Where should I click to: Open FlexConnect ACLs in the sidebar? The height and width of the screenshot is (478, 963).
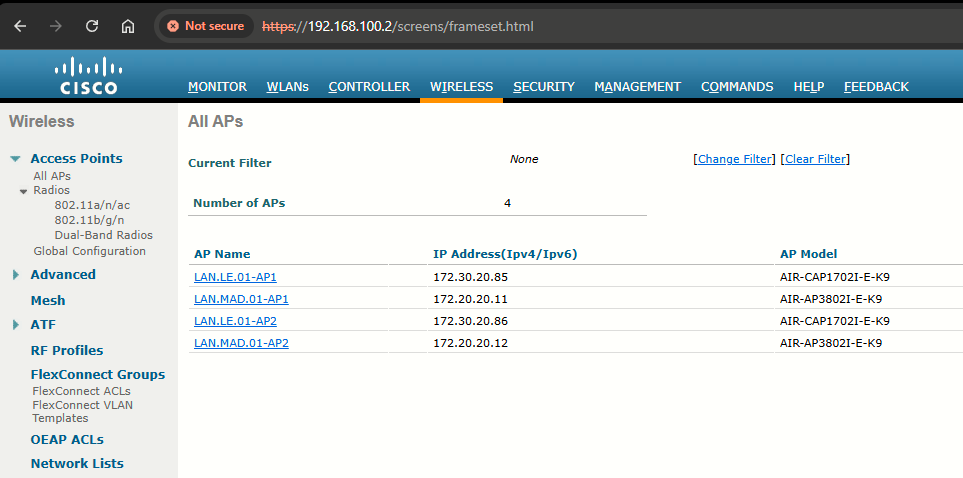[82, 391]
